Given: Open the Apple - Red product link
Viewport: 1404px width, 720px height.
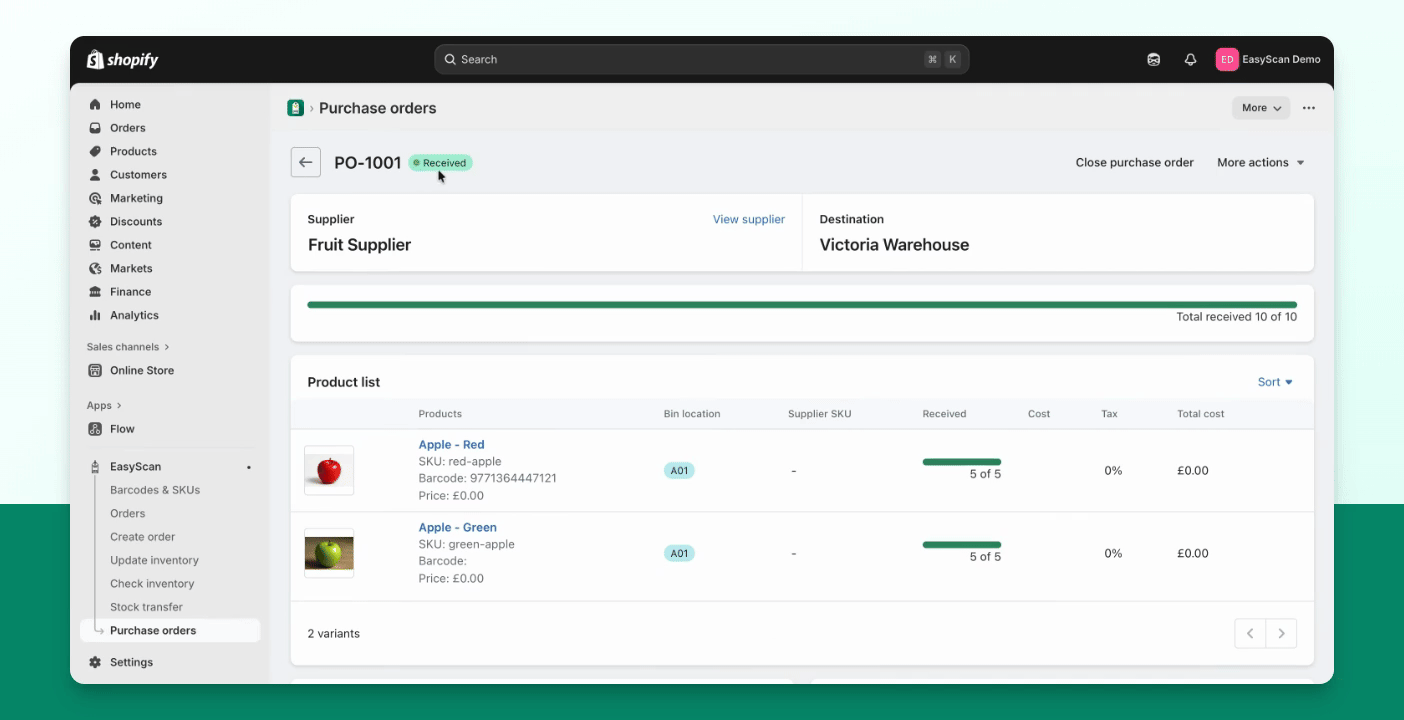Looking at the screenshot, I should click(x=451, y=445).
